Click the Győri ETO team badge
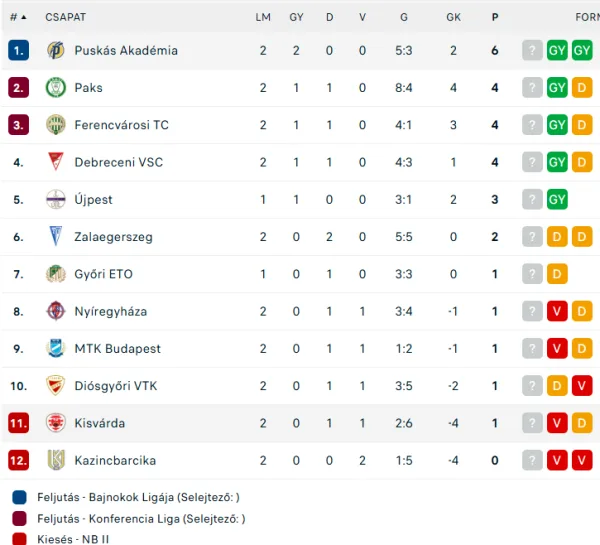The height and width of the screenshot is (545, 600). click(55, 274)
